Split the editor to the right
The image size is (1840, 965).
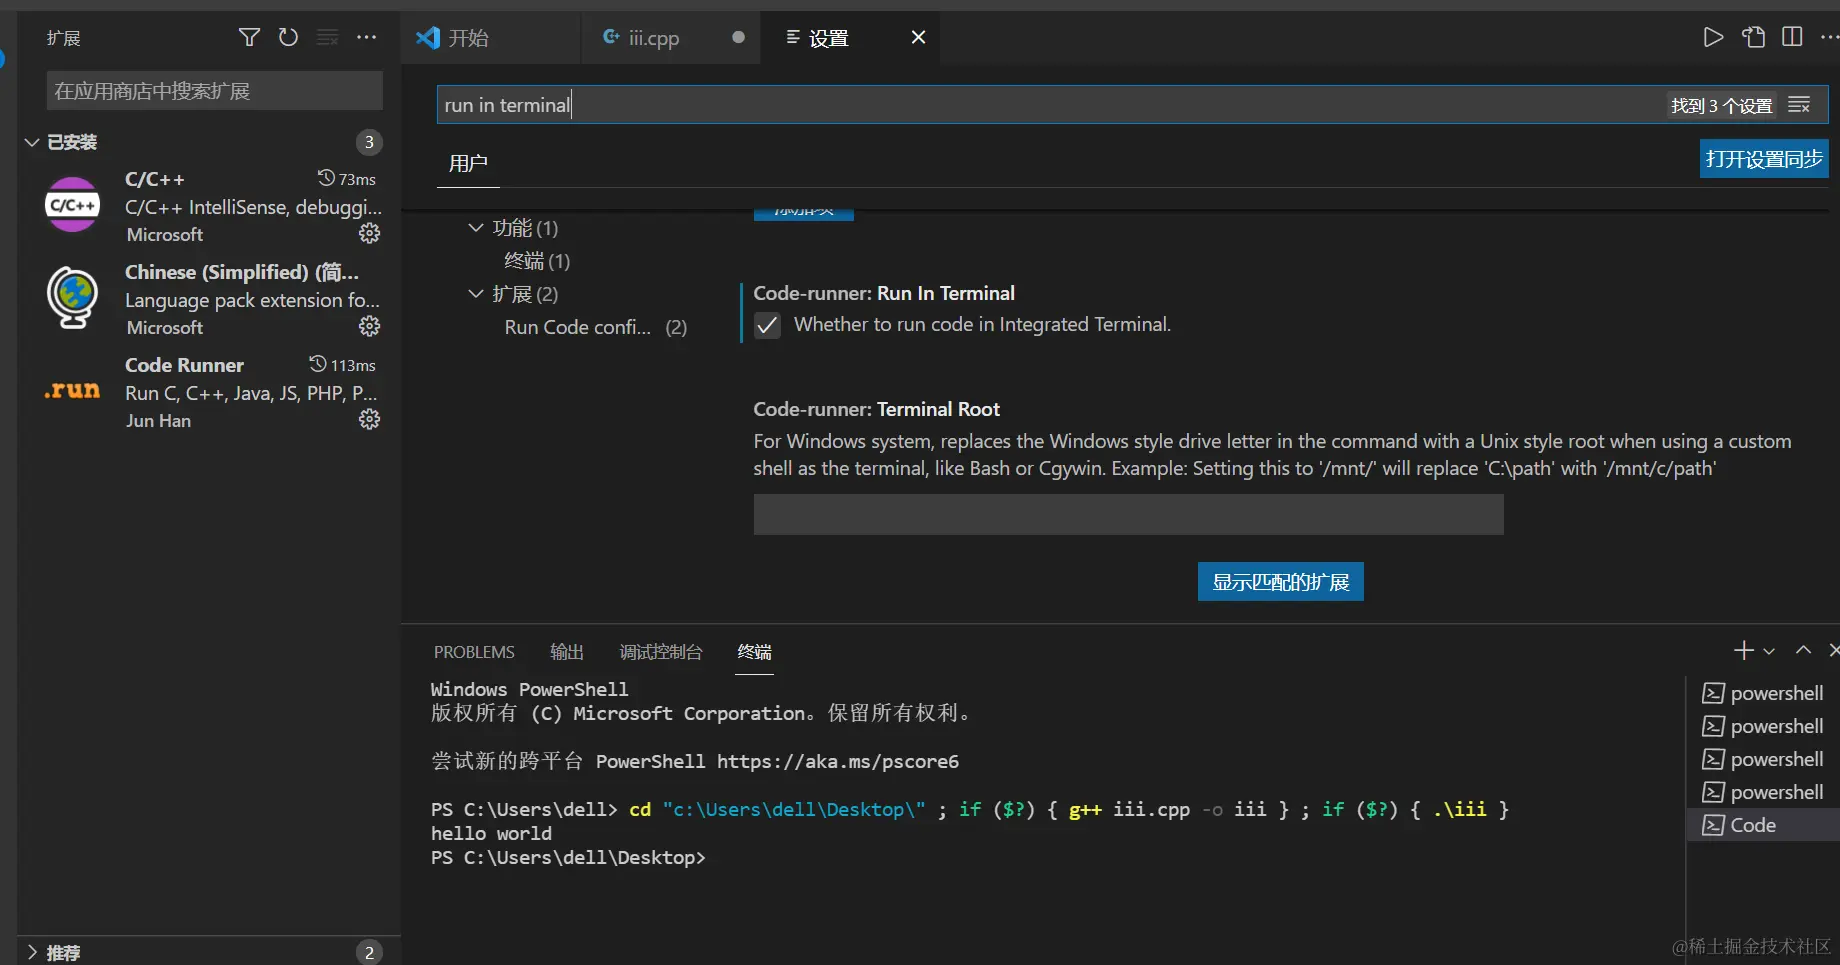(1792, 38)
